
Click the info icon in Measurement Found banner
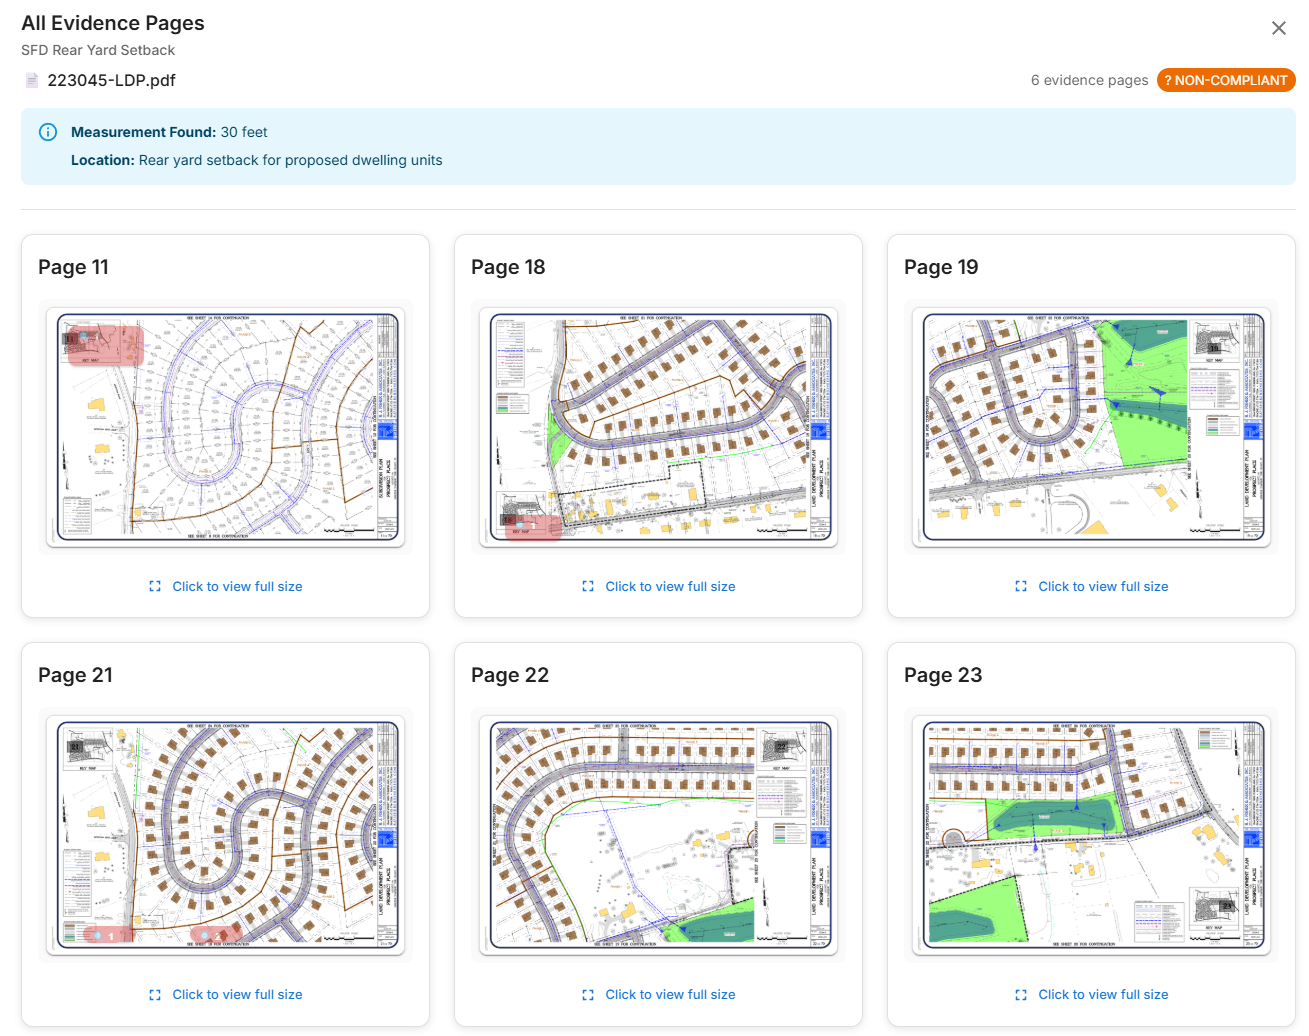pyautogui.click(x=48, y=132)
